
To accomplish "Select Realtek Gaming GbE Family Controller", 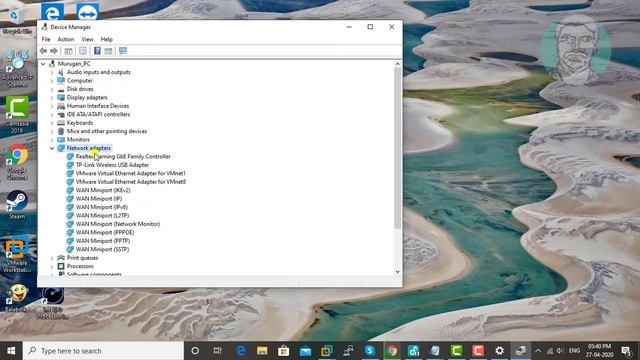I will (123, 156).
